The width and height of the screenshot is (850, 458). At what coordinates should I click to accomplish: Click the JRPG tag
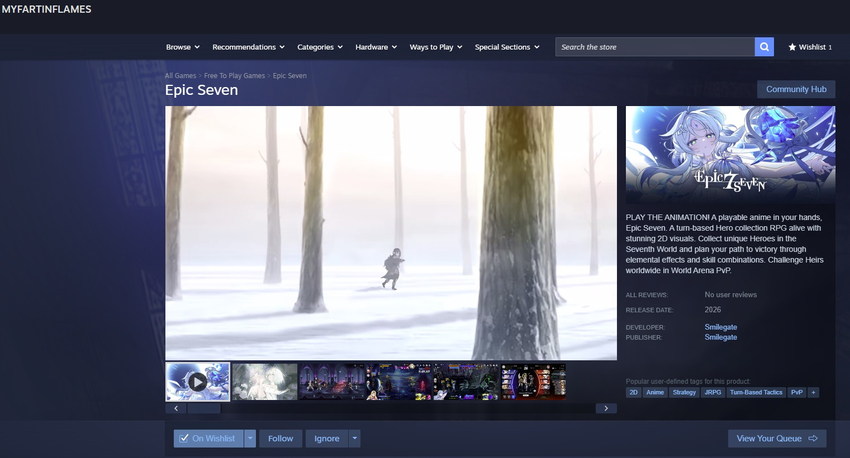pos(713,392)
